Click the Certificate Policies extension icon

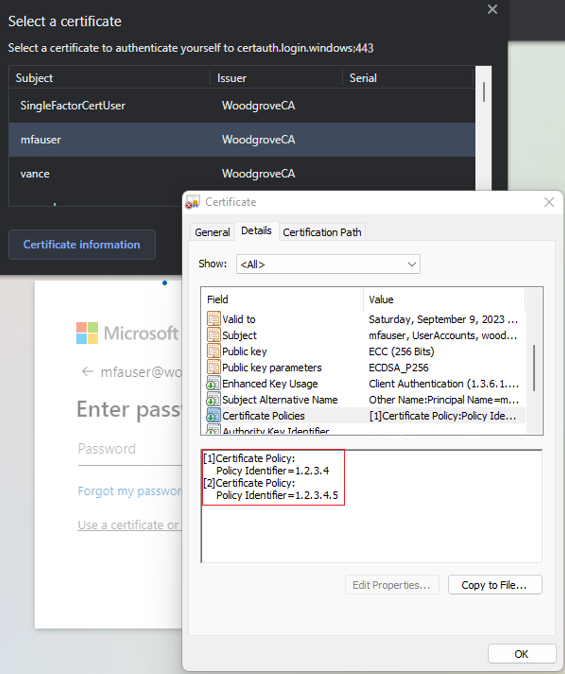point(213,416)
